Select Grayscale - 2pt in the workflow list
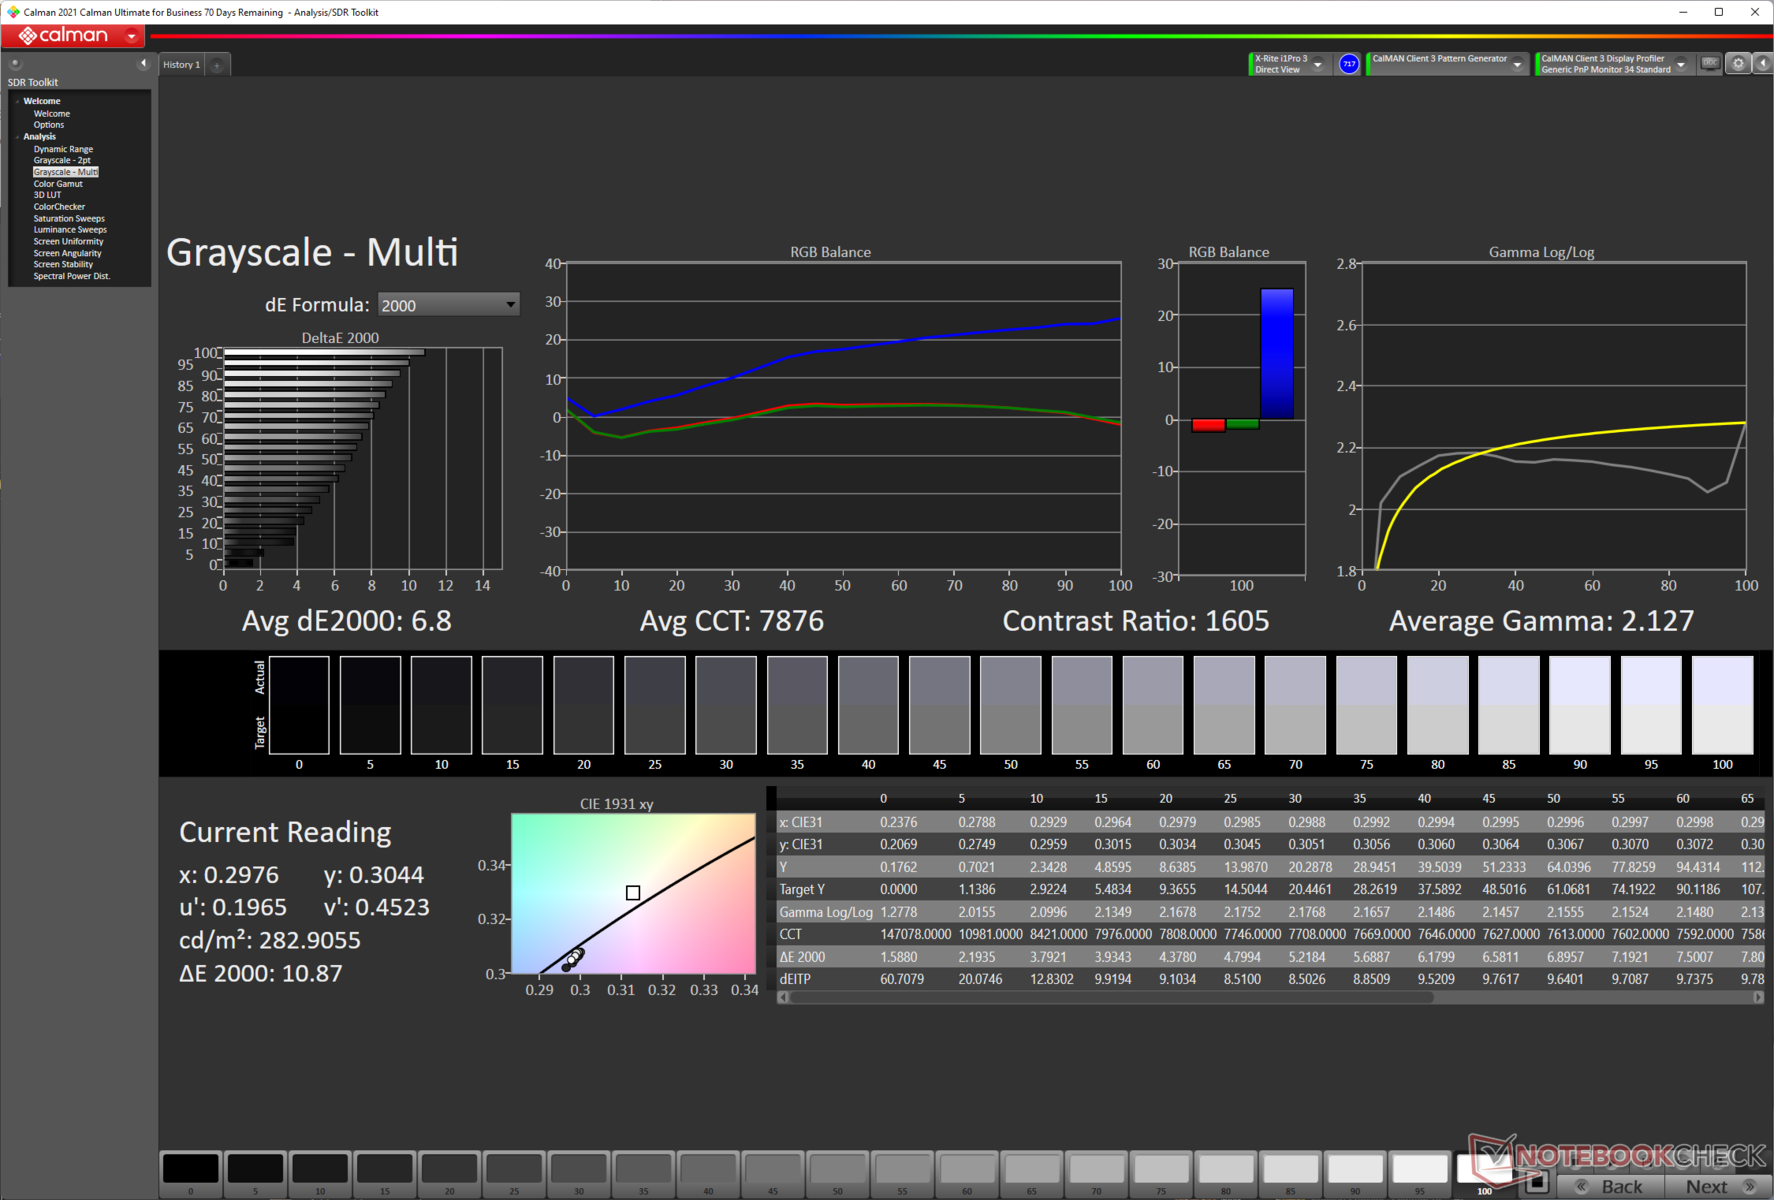Screen dimensions: 1774x1200 62,160
